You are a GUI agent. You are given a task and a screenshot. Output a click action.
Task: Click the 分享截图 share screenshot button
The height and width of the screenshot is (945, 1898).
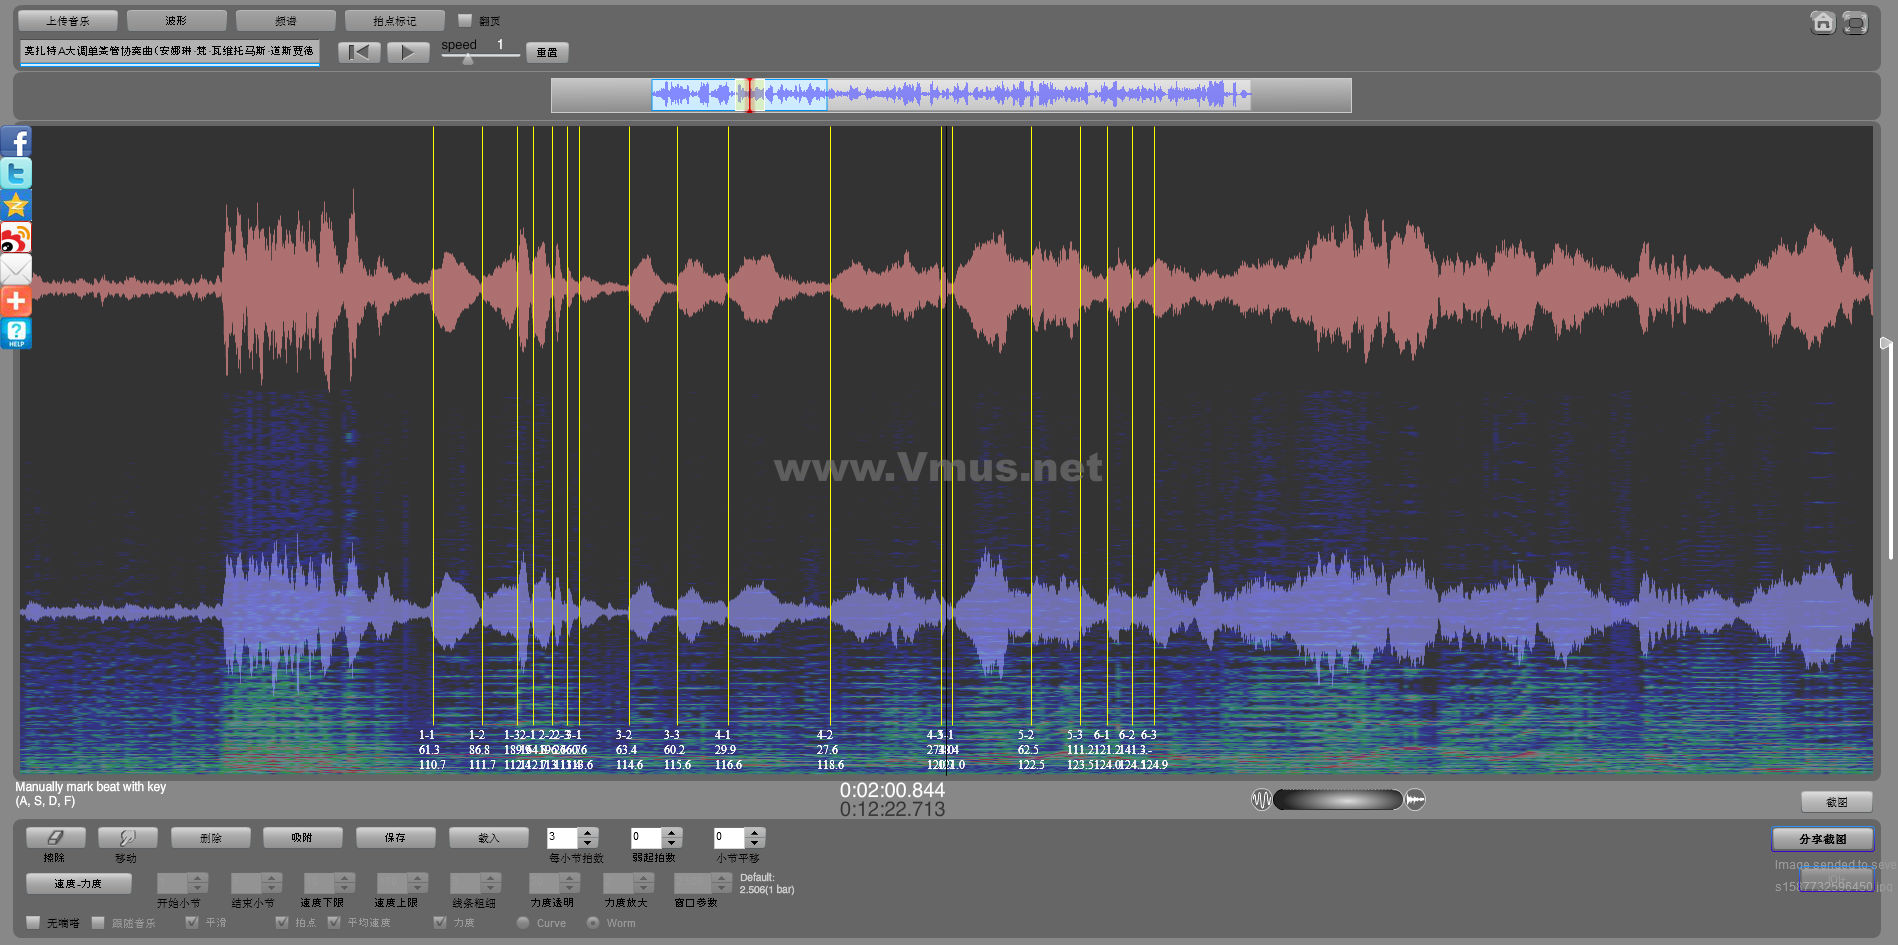click(x=1822, y=839)
